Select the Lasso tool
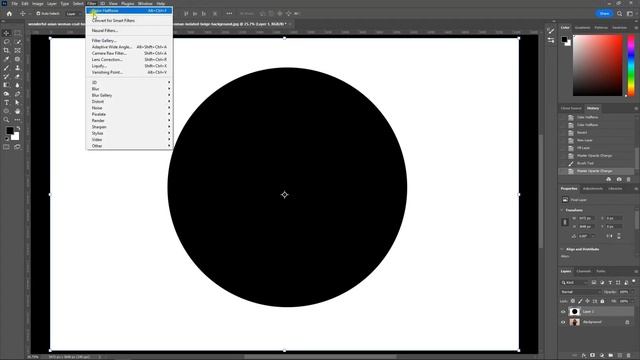640x360 pixels. coord(6,42)
